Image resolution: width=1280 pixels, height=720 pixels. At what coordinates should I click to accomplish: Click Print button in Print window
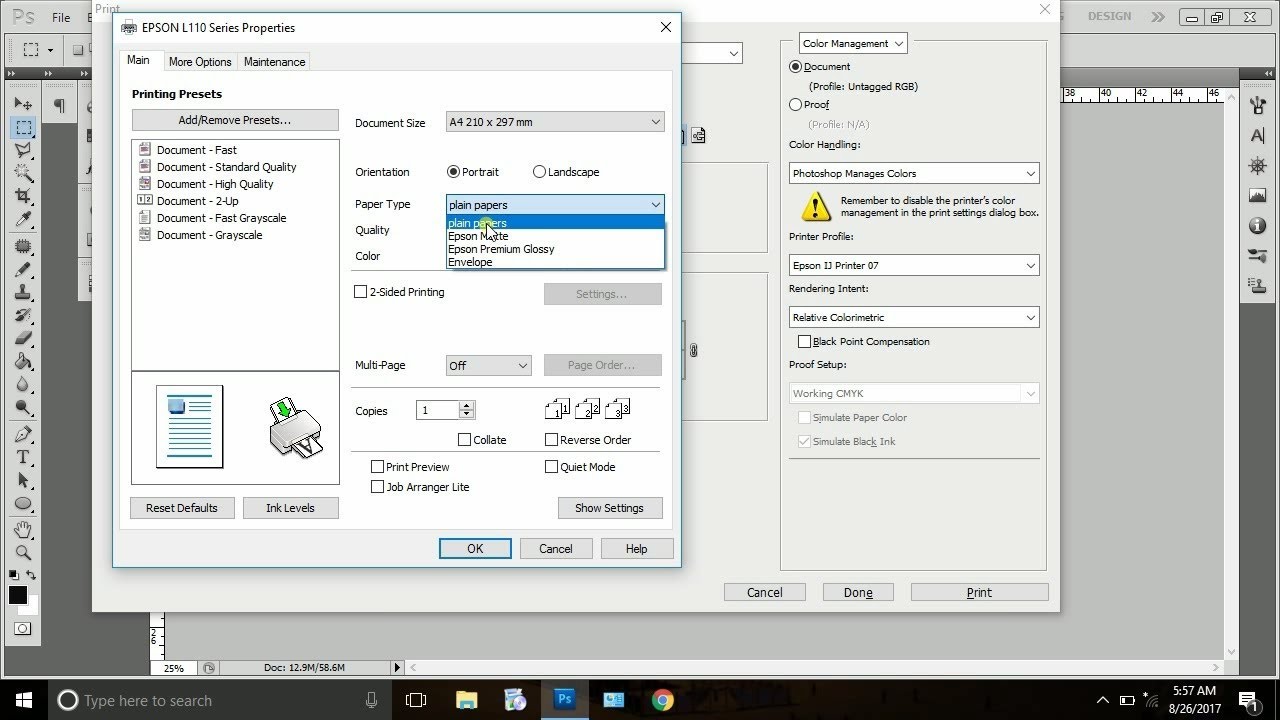(x=979, y=592)
